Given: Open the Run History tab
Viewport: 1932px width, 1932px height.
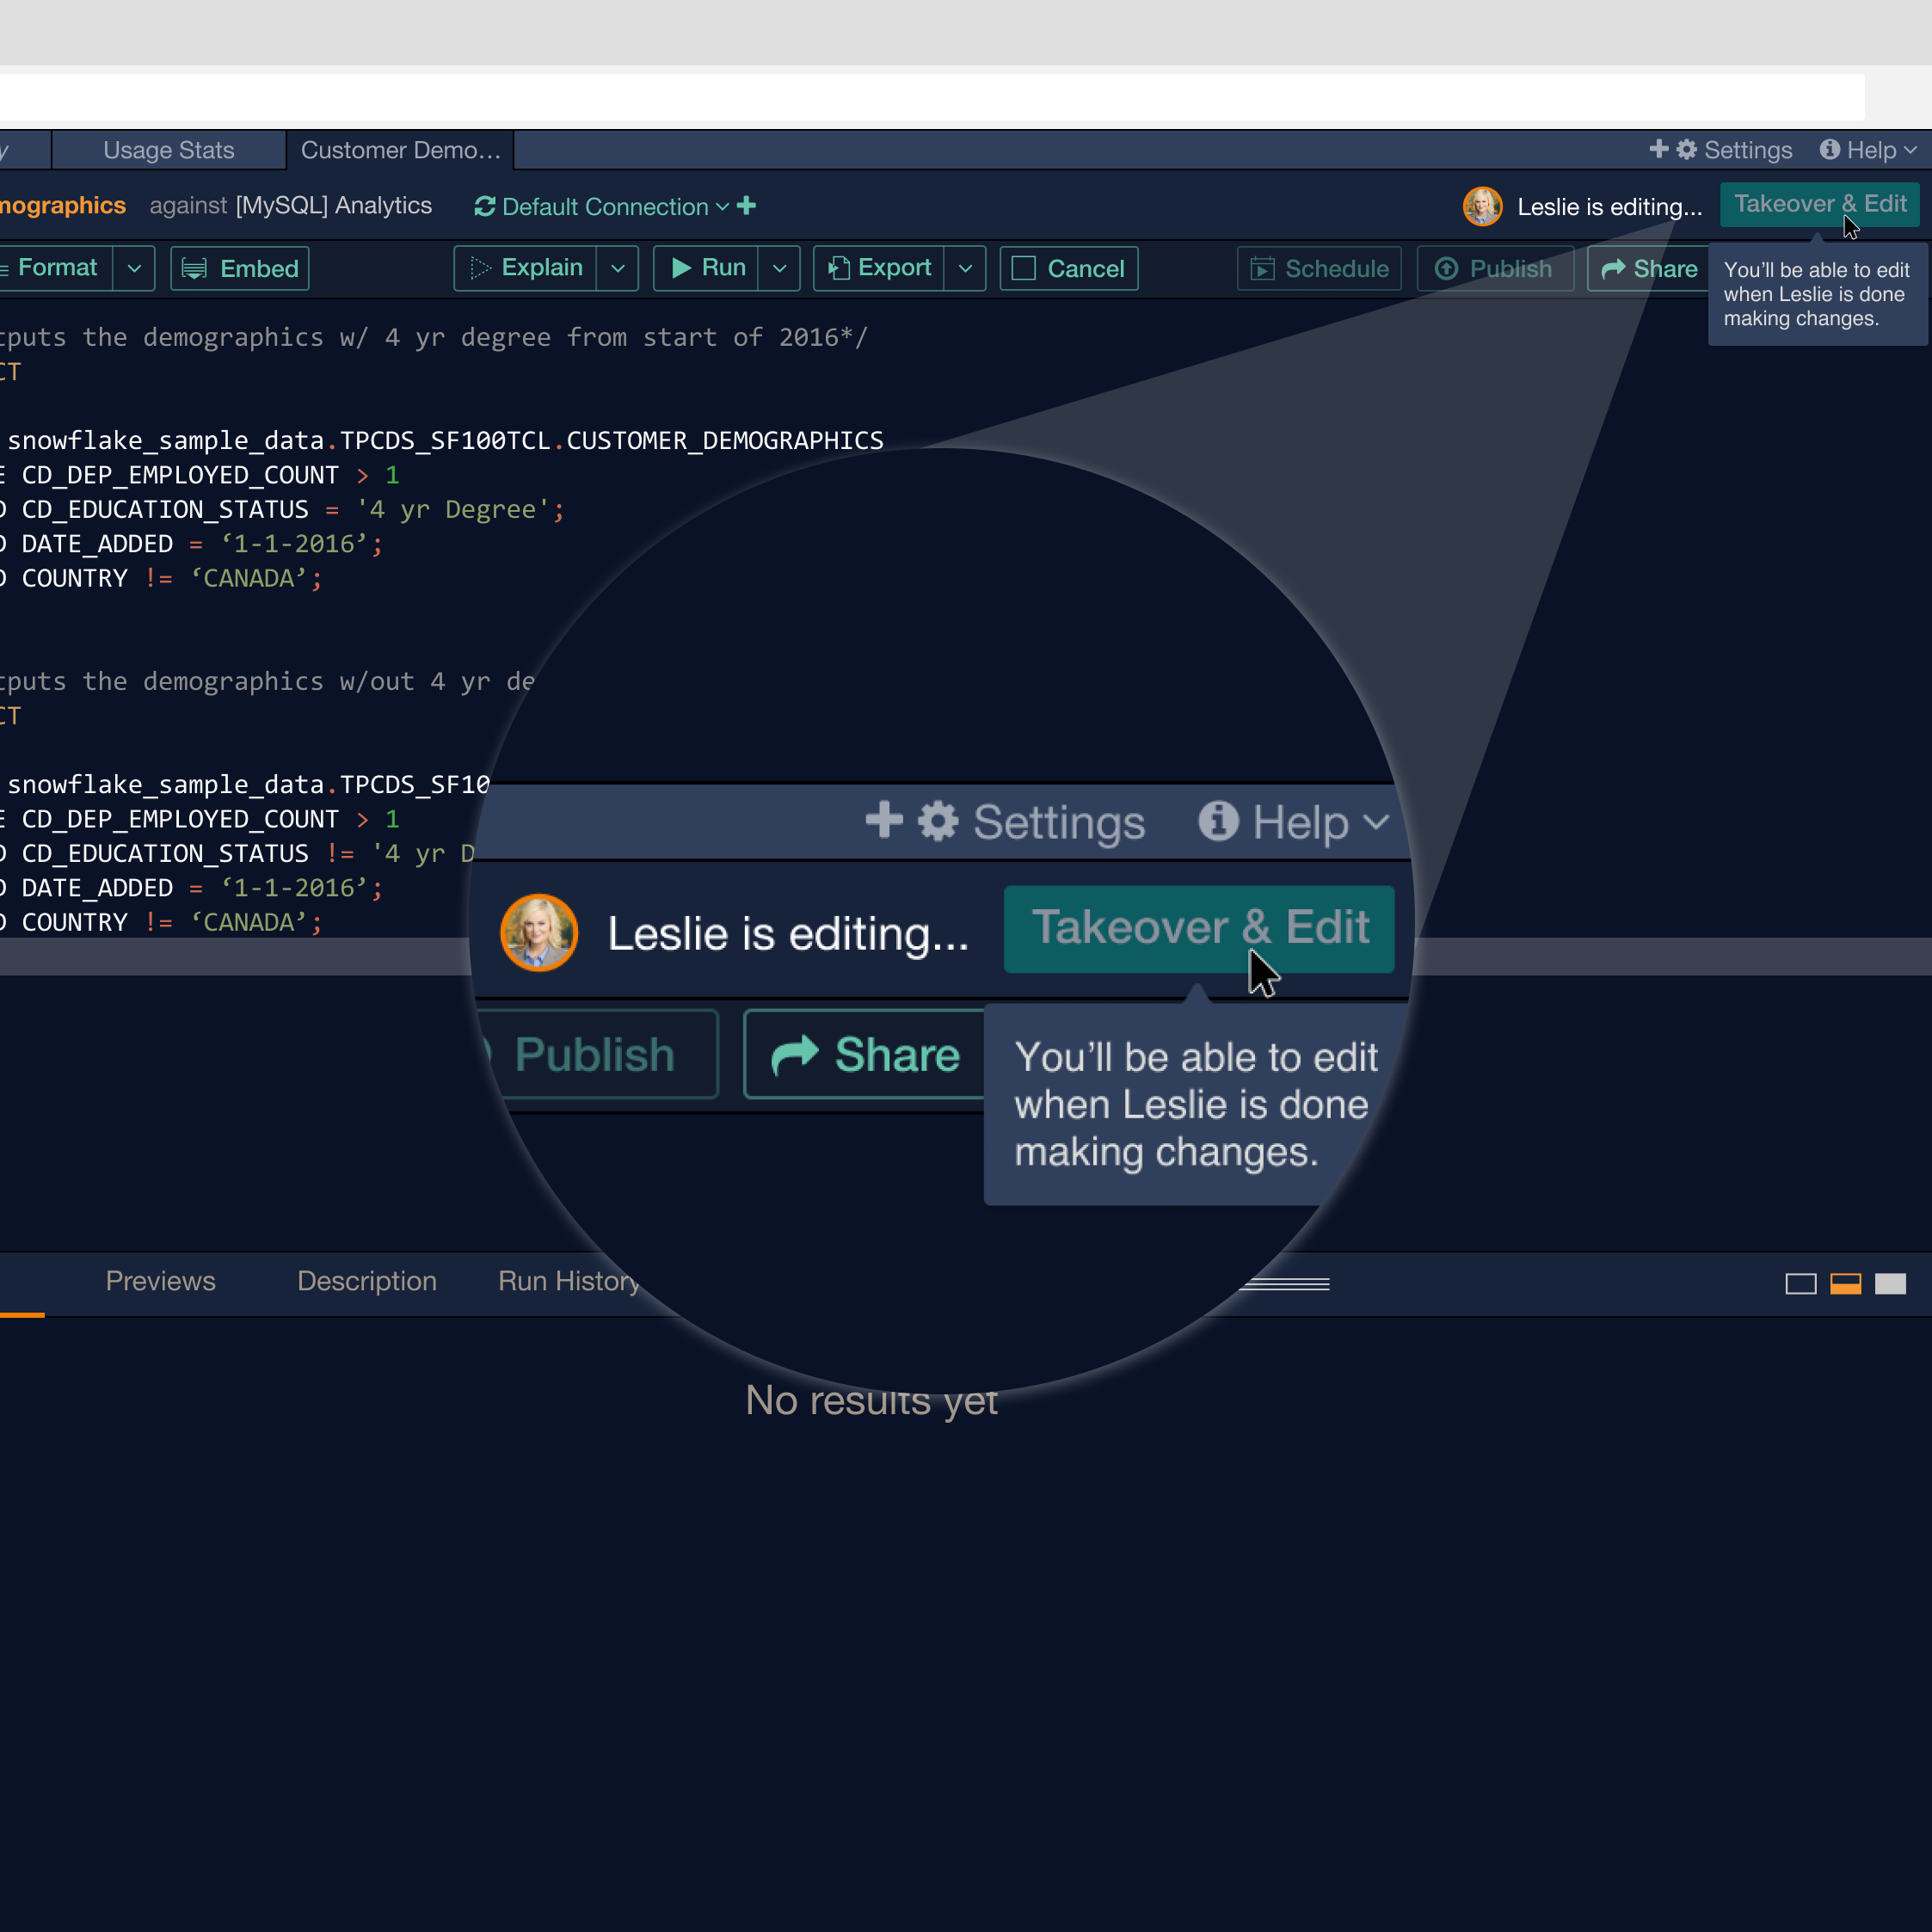Looking at the screenshot, I should click(x=568, y=1281).
